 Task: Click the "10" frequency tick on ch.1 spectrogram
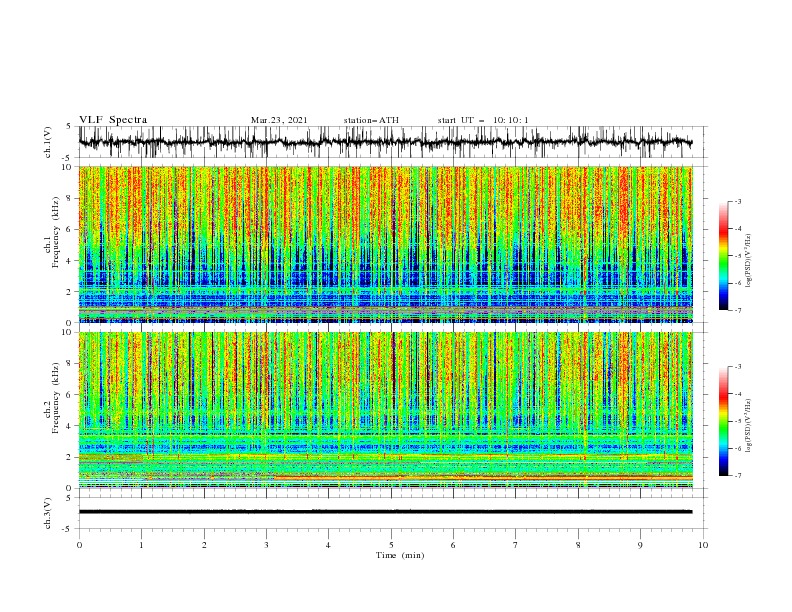coord(68,167)
